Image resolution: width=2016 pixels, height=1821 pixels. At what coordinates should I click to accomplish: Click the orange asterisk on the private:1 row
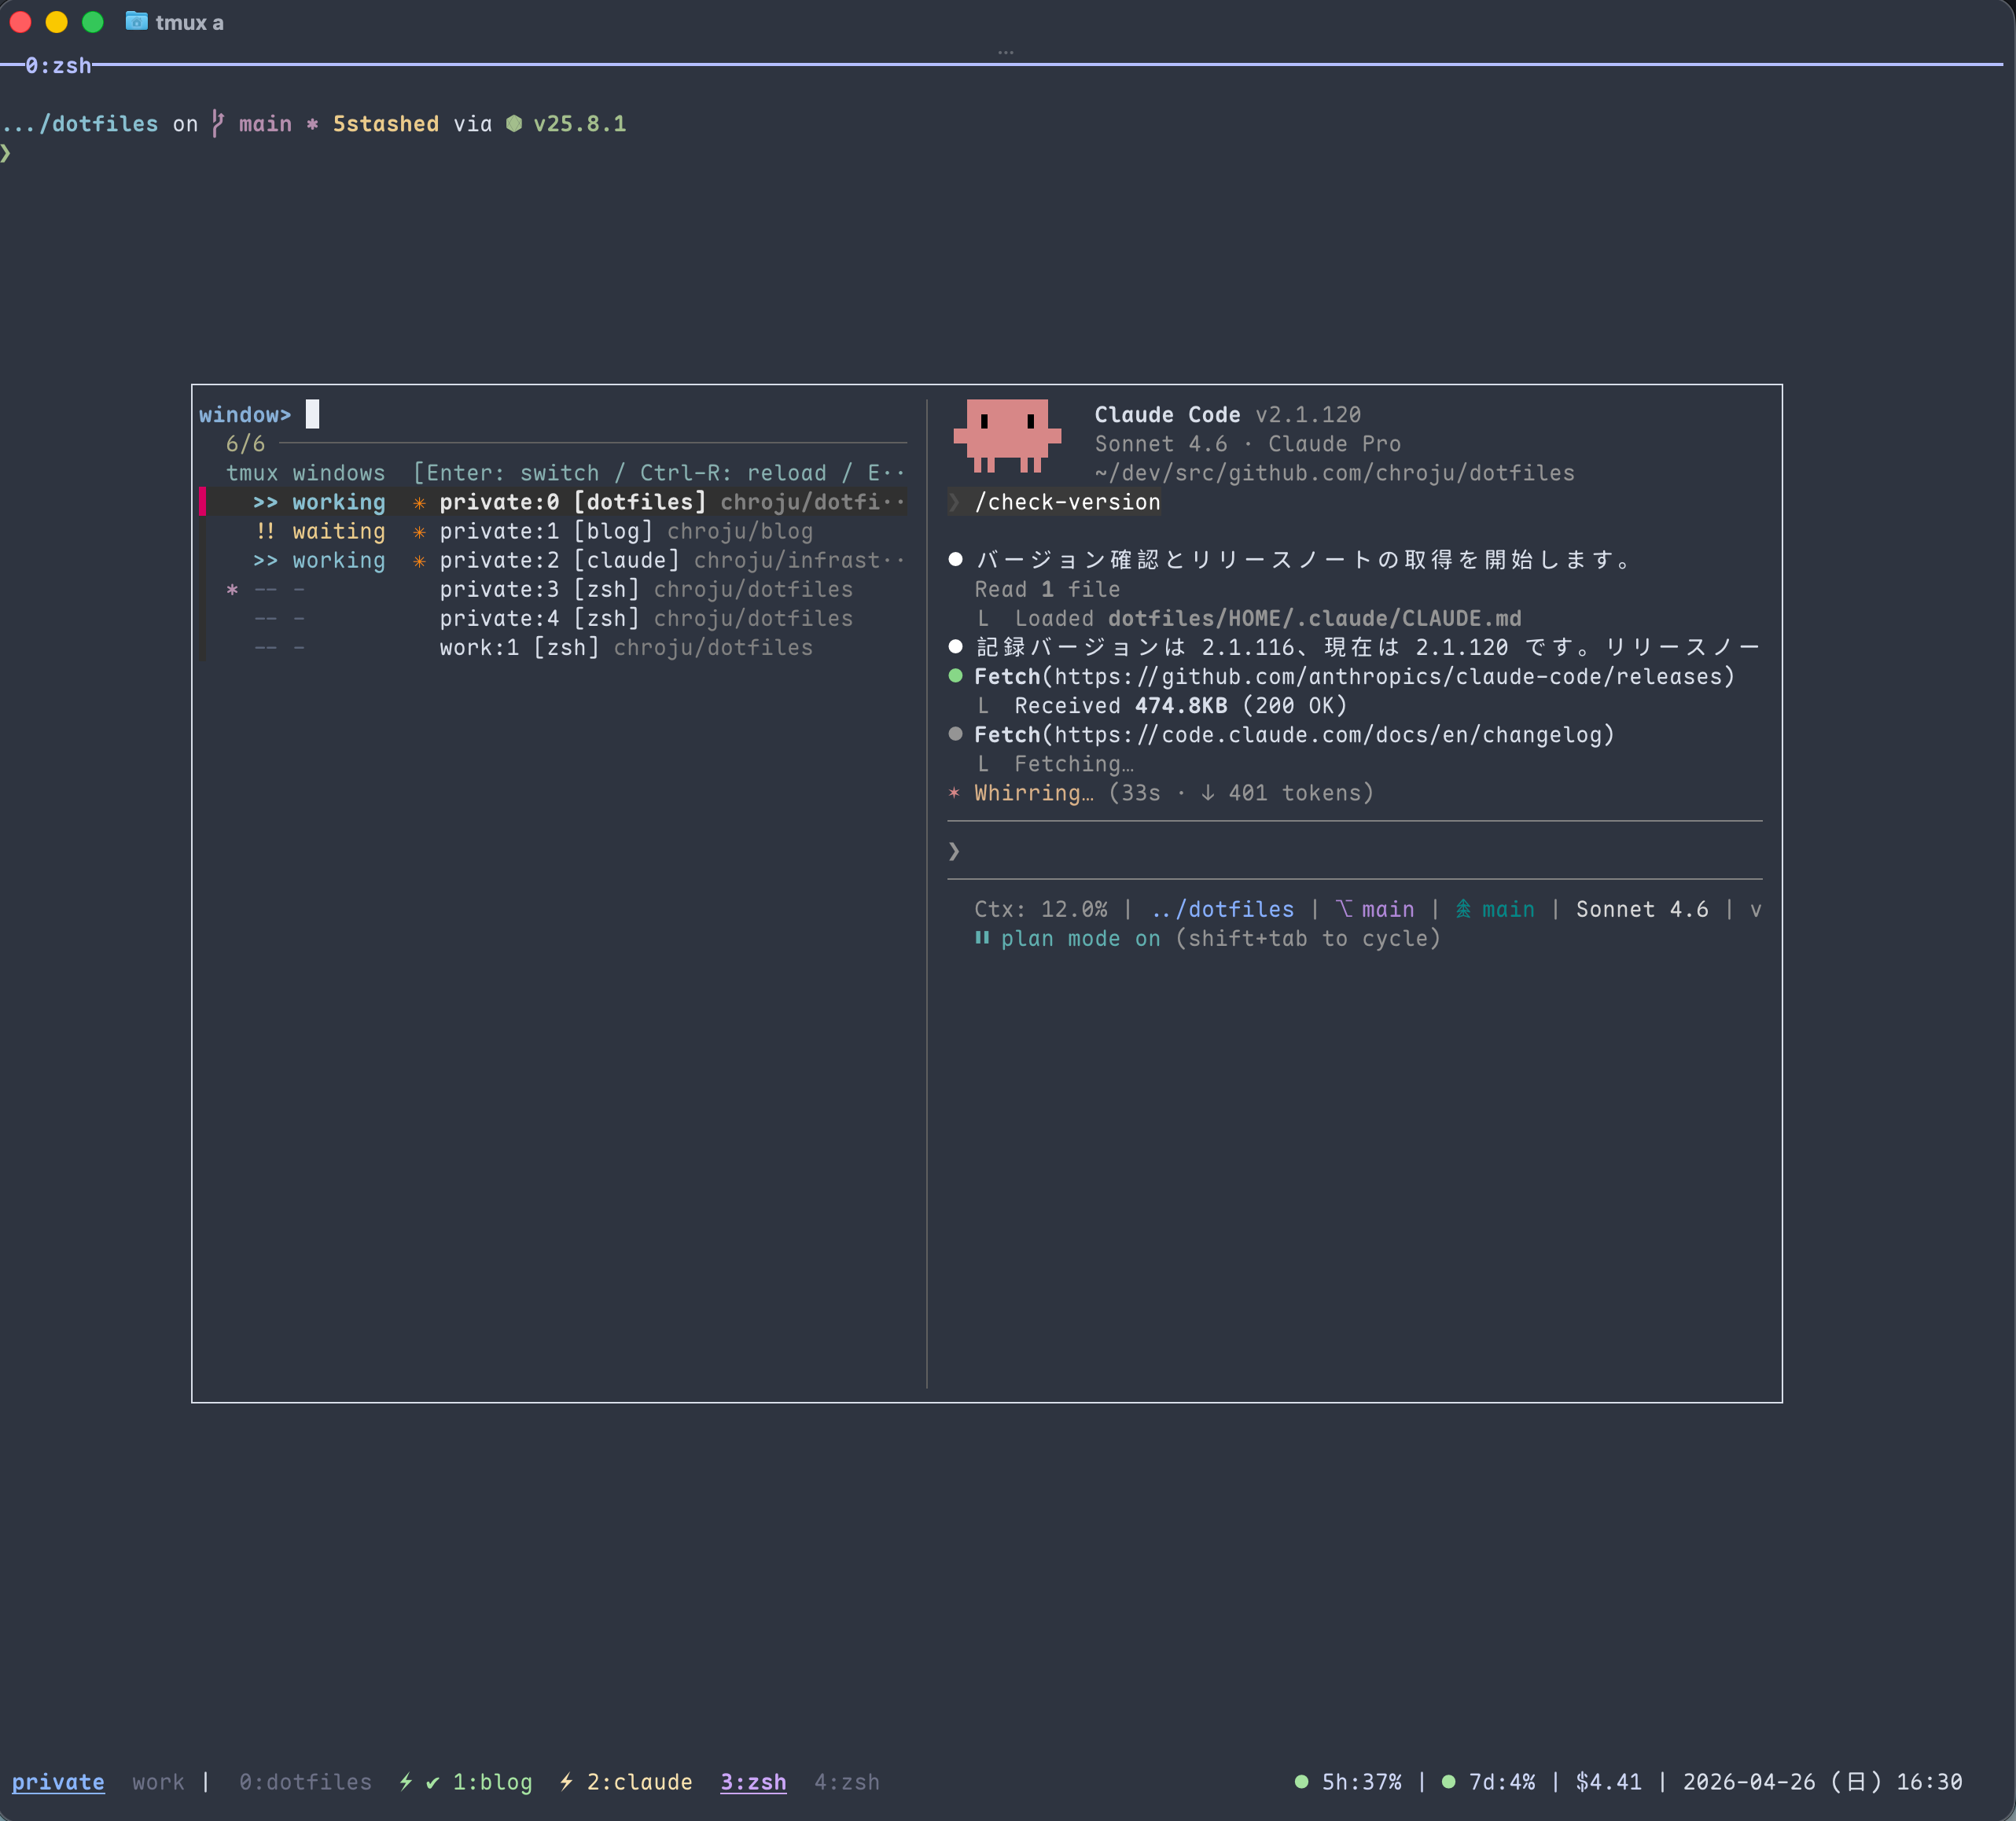[419, 532]
